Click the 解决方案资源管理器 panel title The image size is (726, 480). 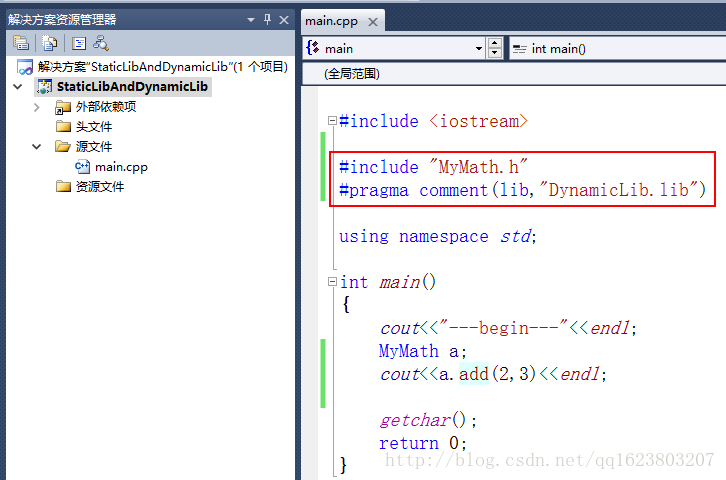(62, 19)
